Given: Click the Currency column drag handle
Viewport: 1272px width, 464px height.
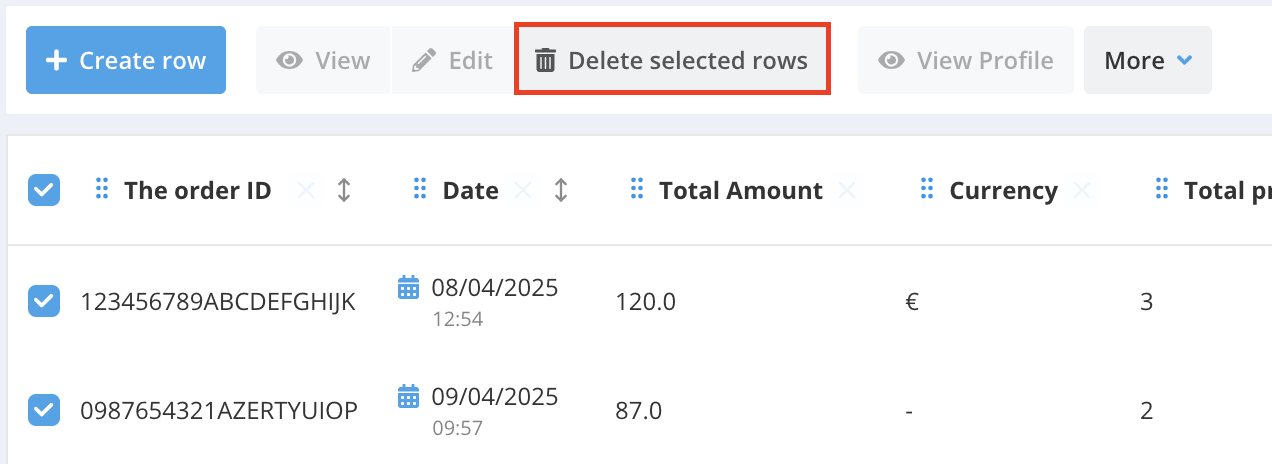Looking at the screenshot, I should 927,189.
